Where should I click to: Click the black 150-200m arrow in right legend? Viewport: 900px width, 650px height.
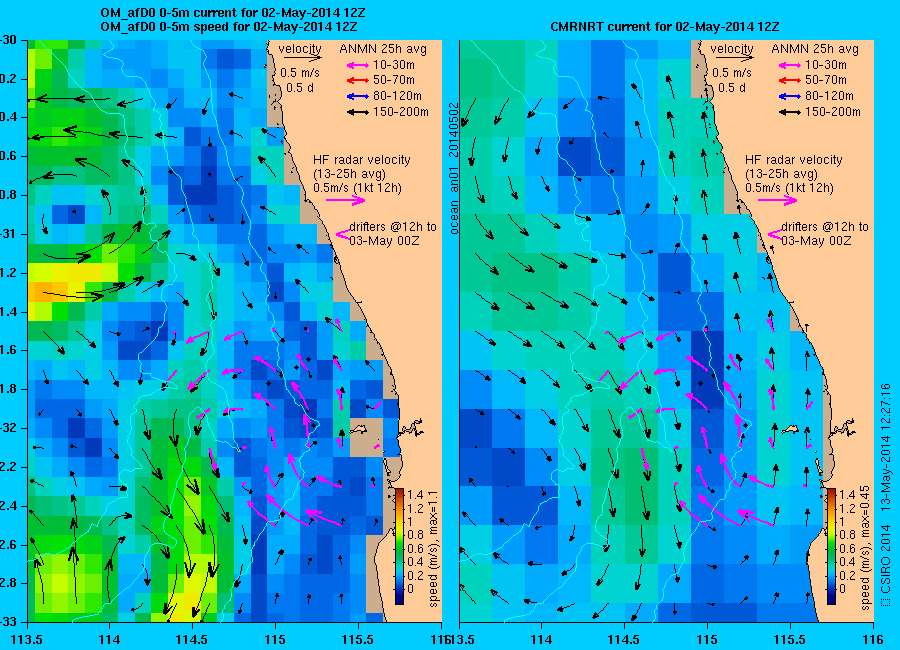coord(790,113)
